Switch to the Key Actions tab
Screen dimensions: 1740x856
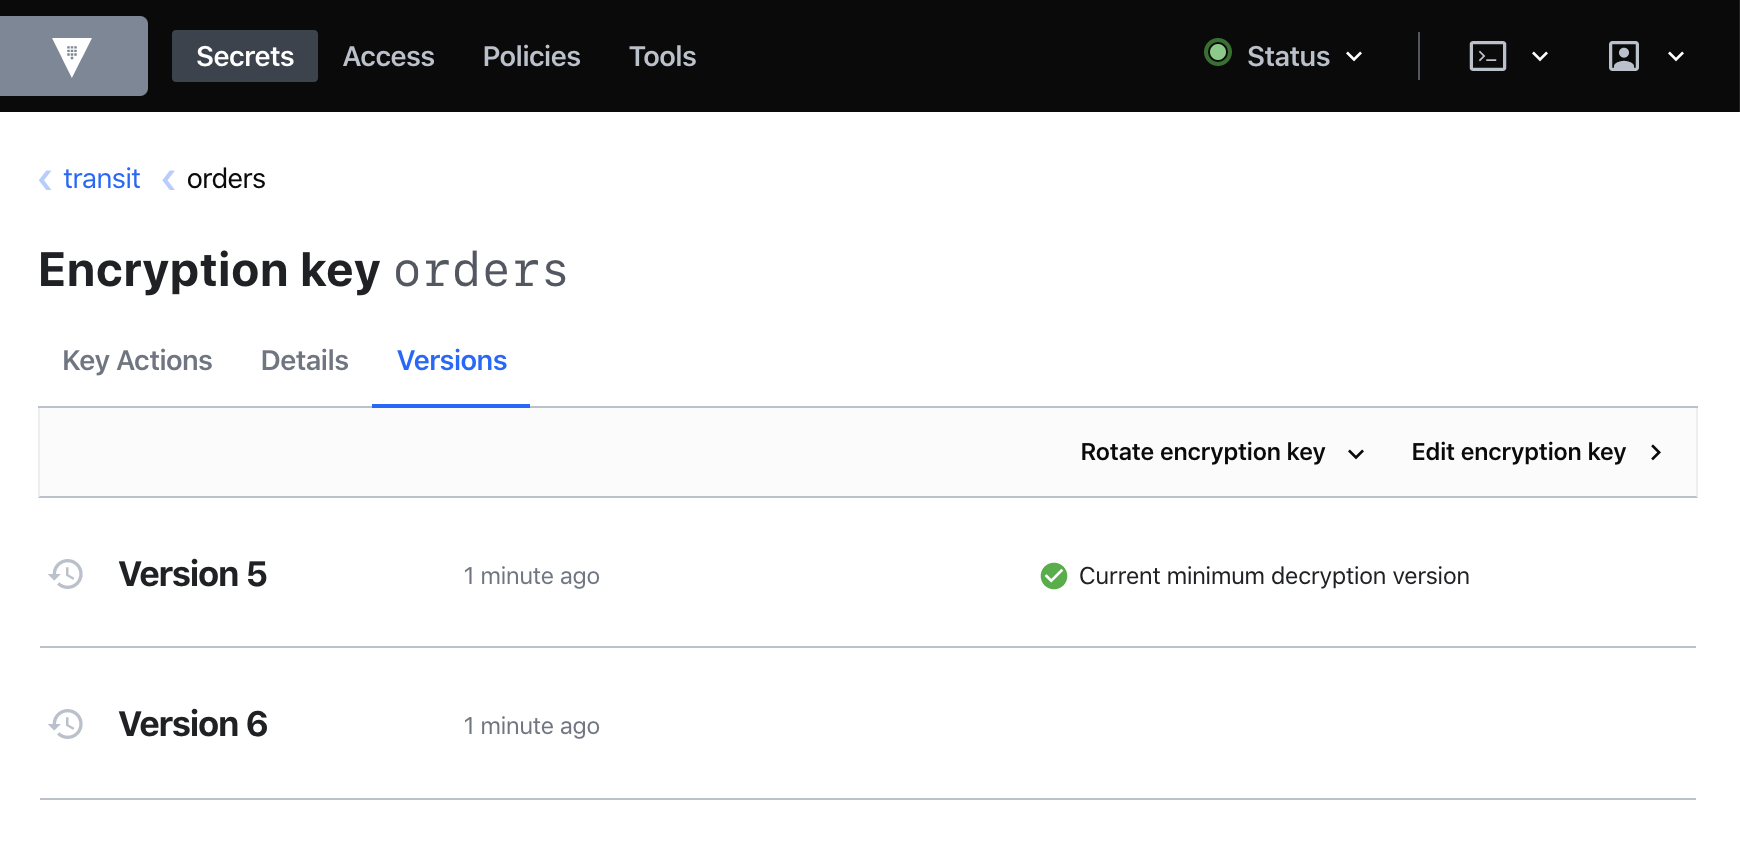[136, 360]
